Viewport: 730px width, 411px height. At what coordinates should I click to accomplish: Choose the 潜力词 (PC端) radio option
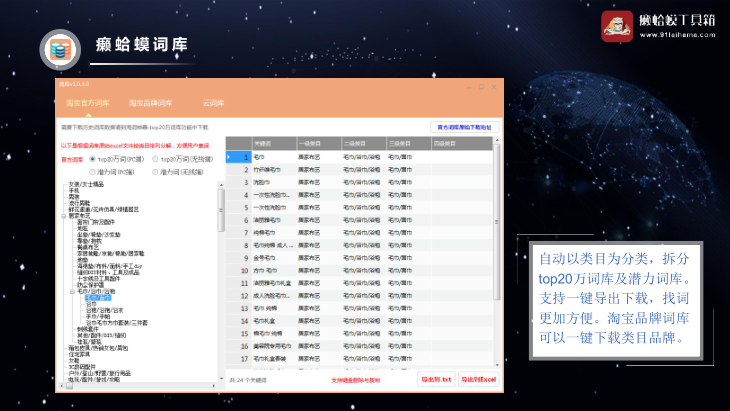click(92, 172)
